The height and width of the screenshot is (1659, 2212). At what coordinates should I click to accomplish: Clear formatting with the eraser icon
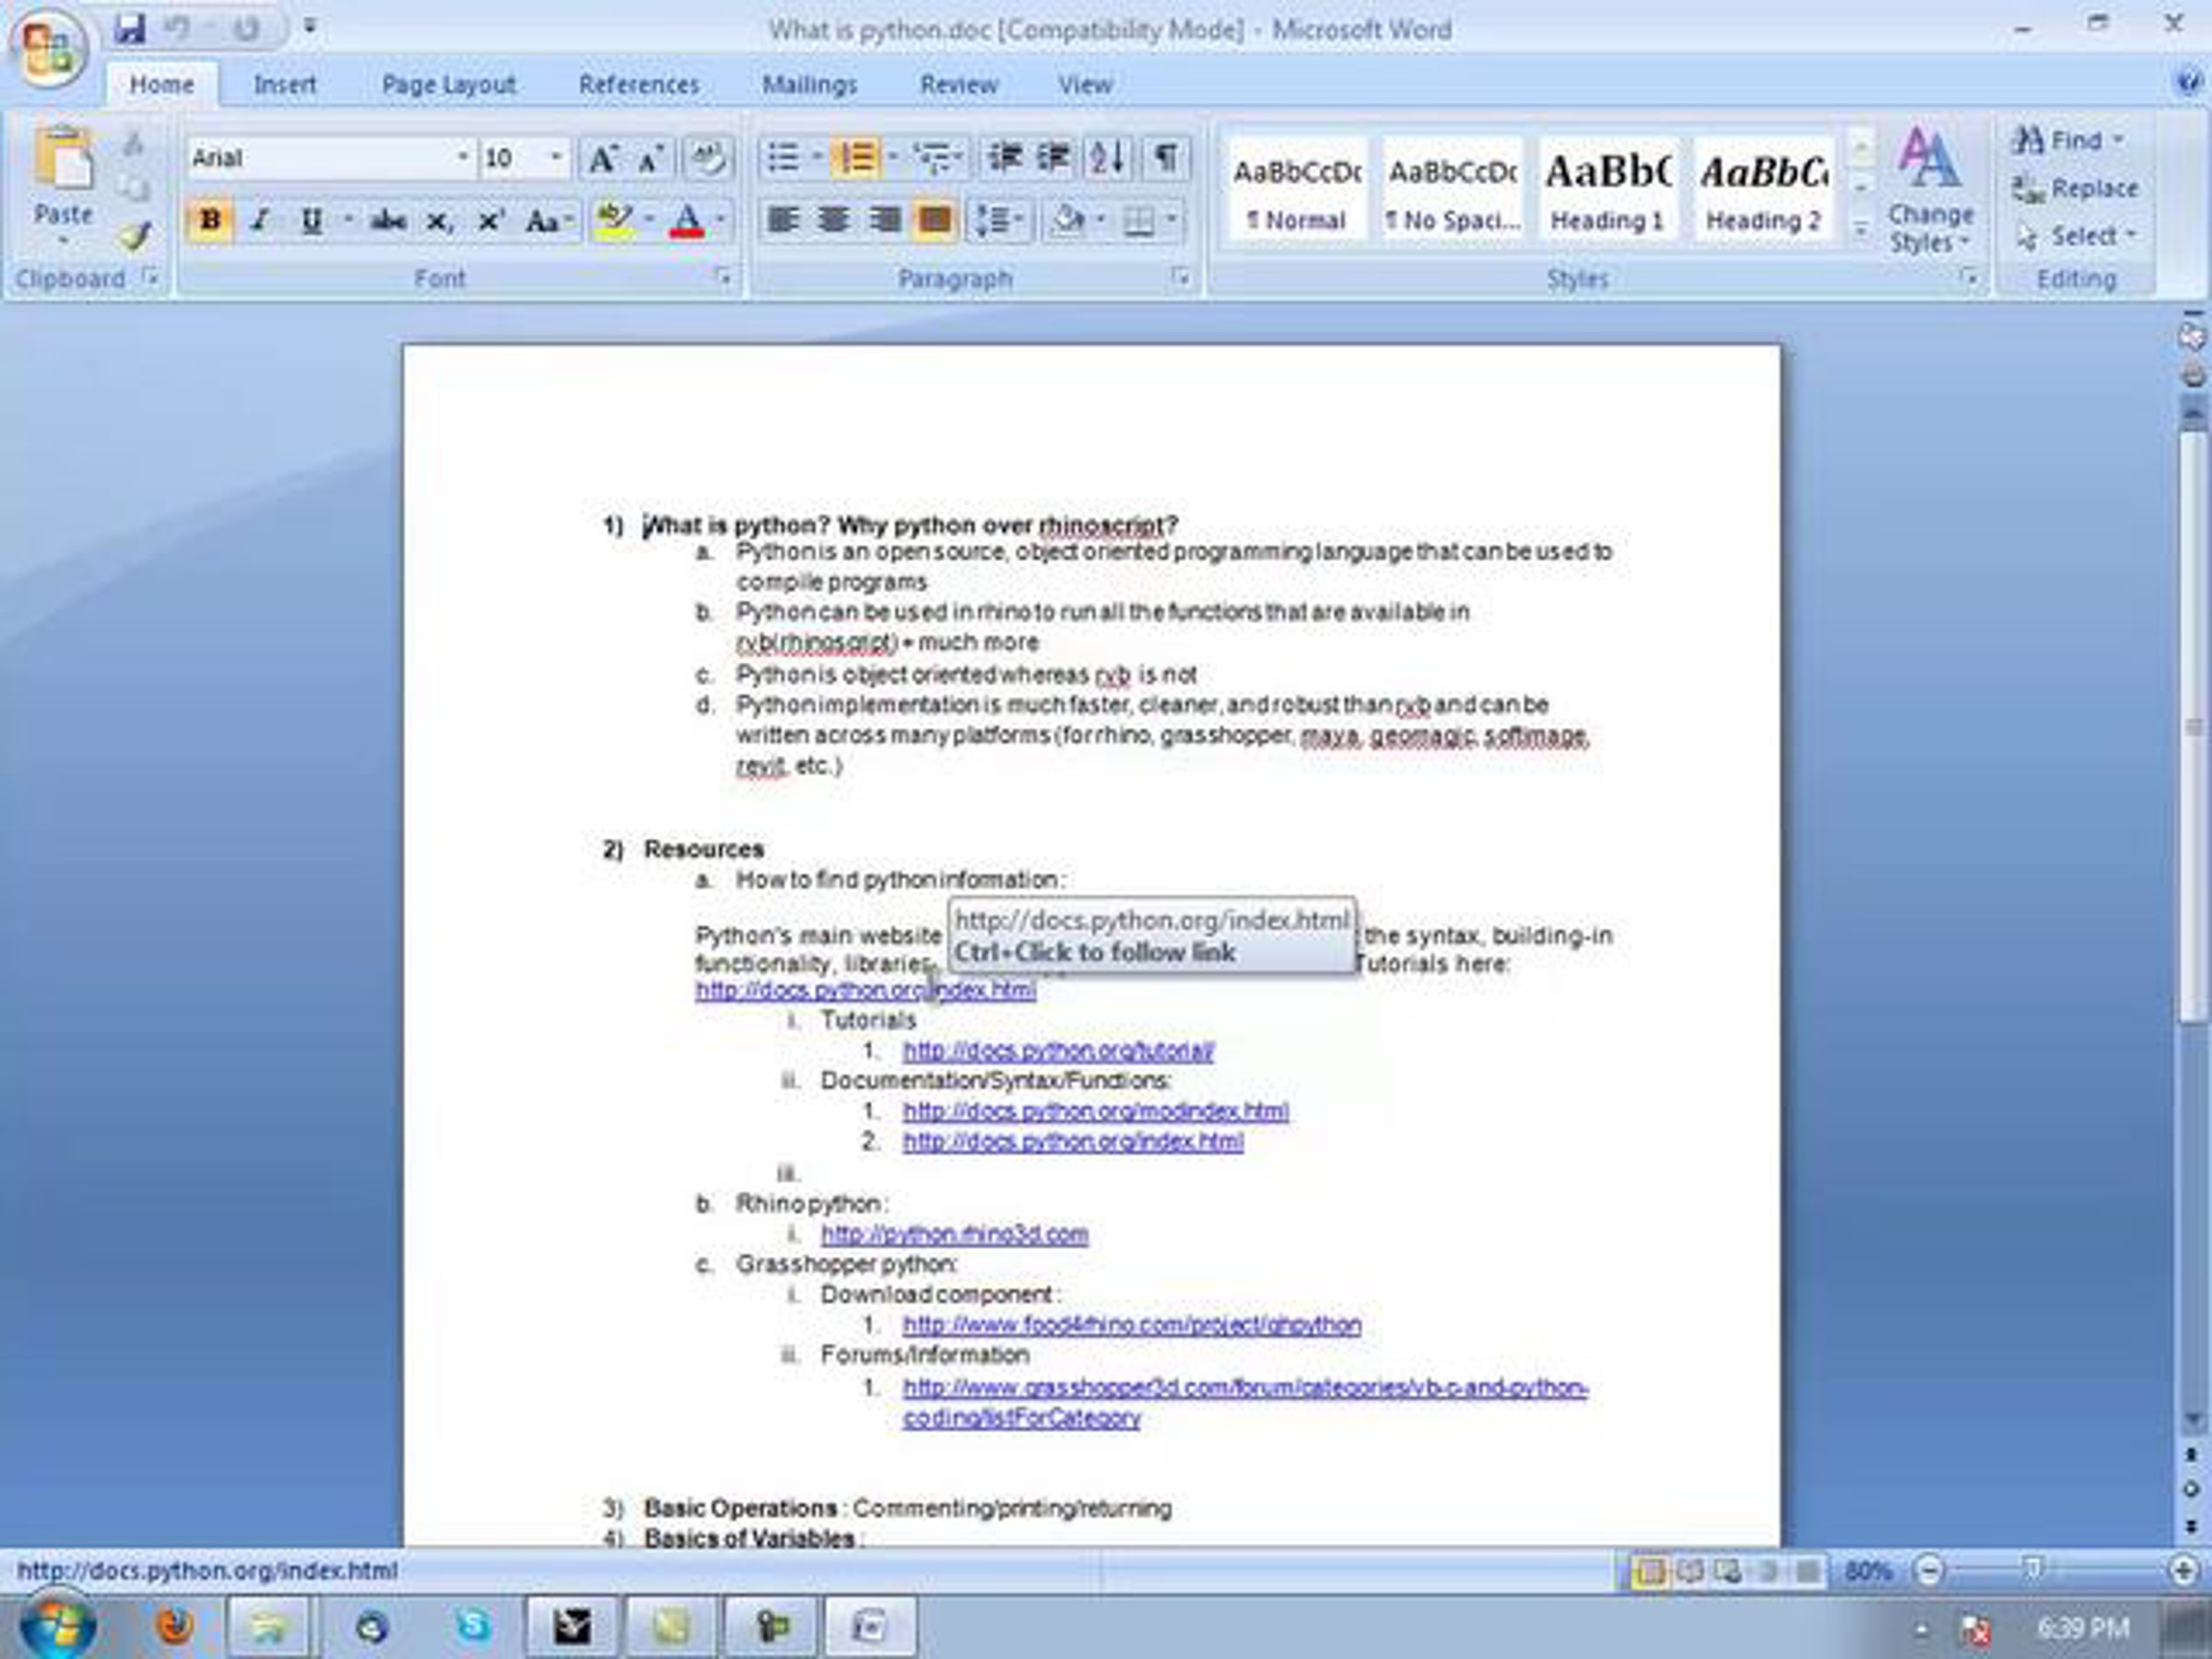(x=708, y=158)
